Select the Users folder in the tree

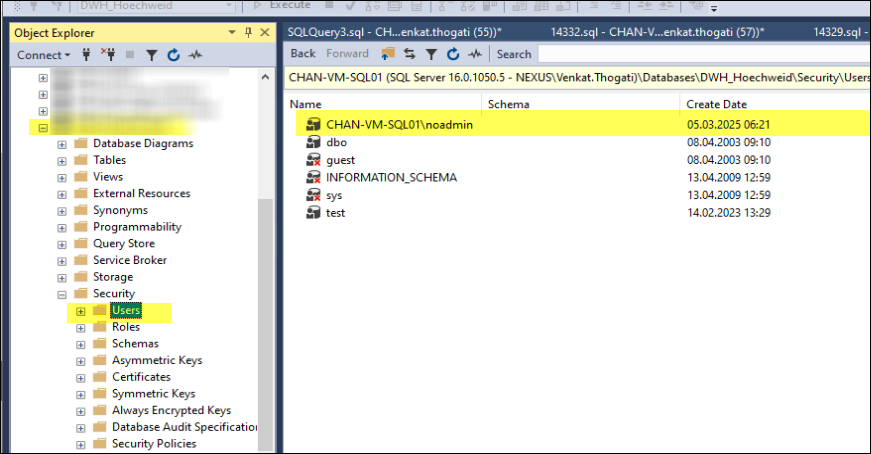(126, 310)
